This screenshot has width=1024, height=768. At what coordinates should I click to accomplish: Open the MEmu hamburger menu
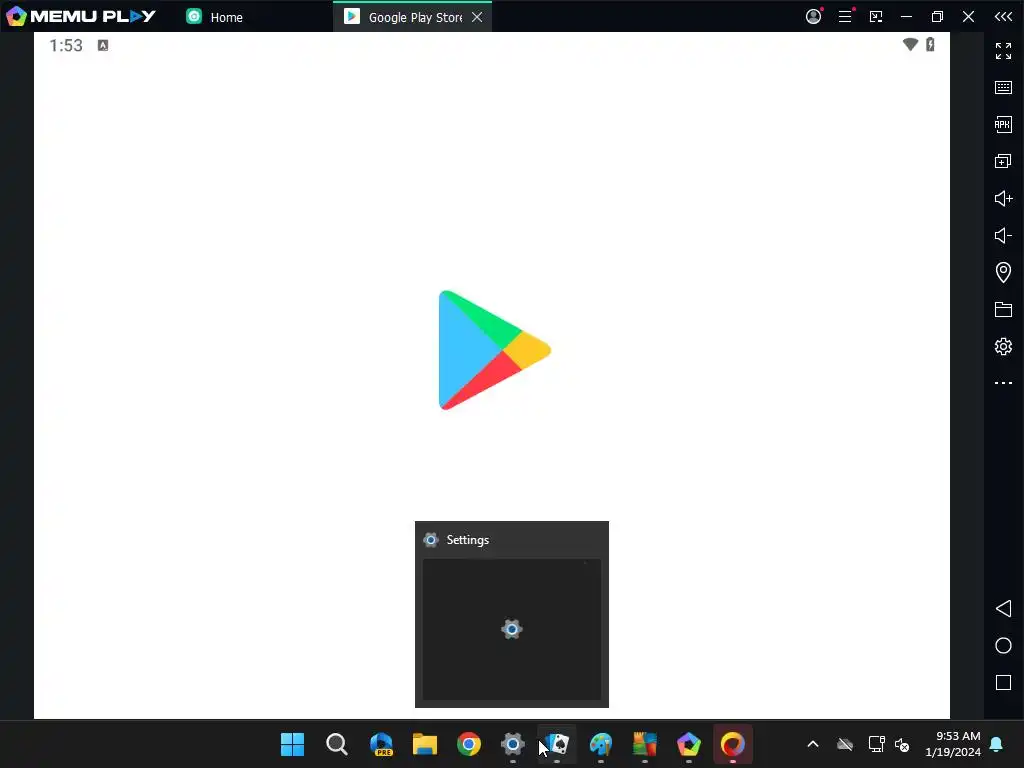(845, 16)
